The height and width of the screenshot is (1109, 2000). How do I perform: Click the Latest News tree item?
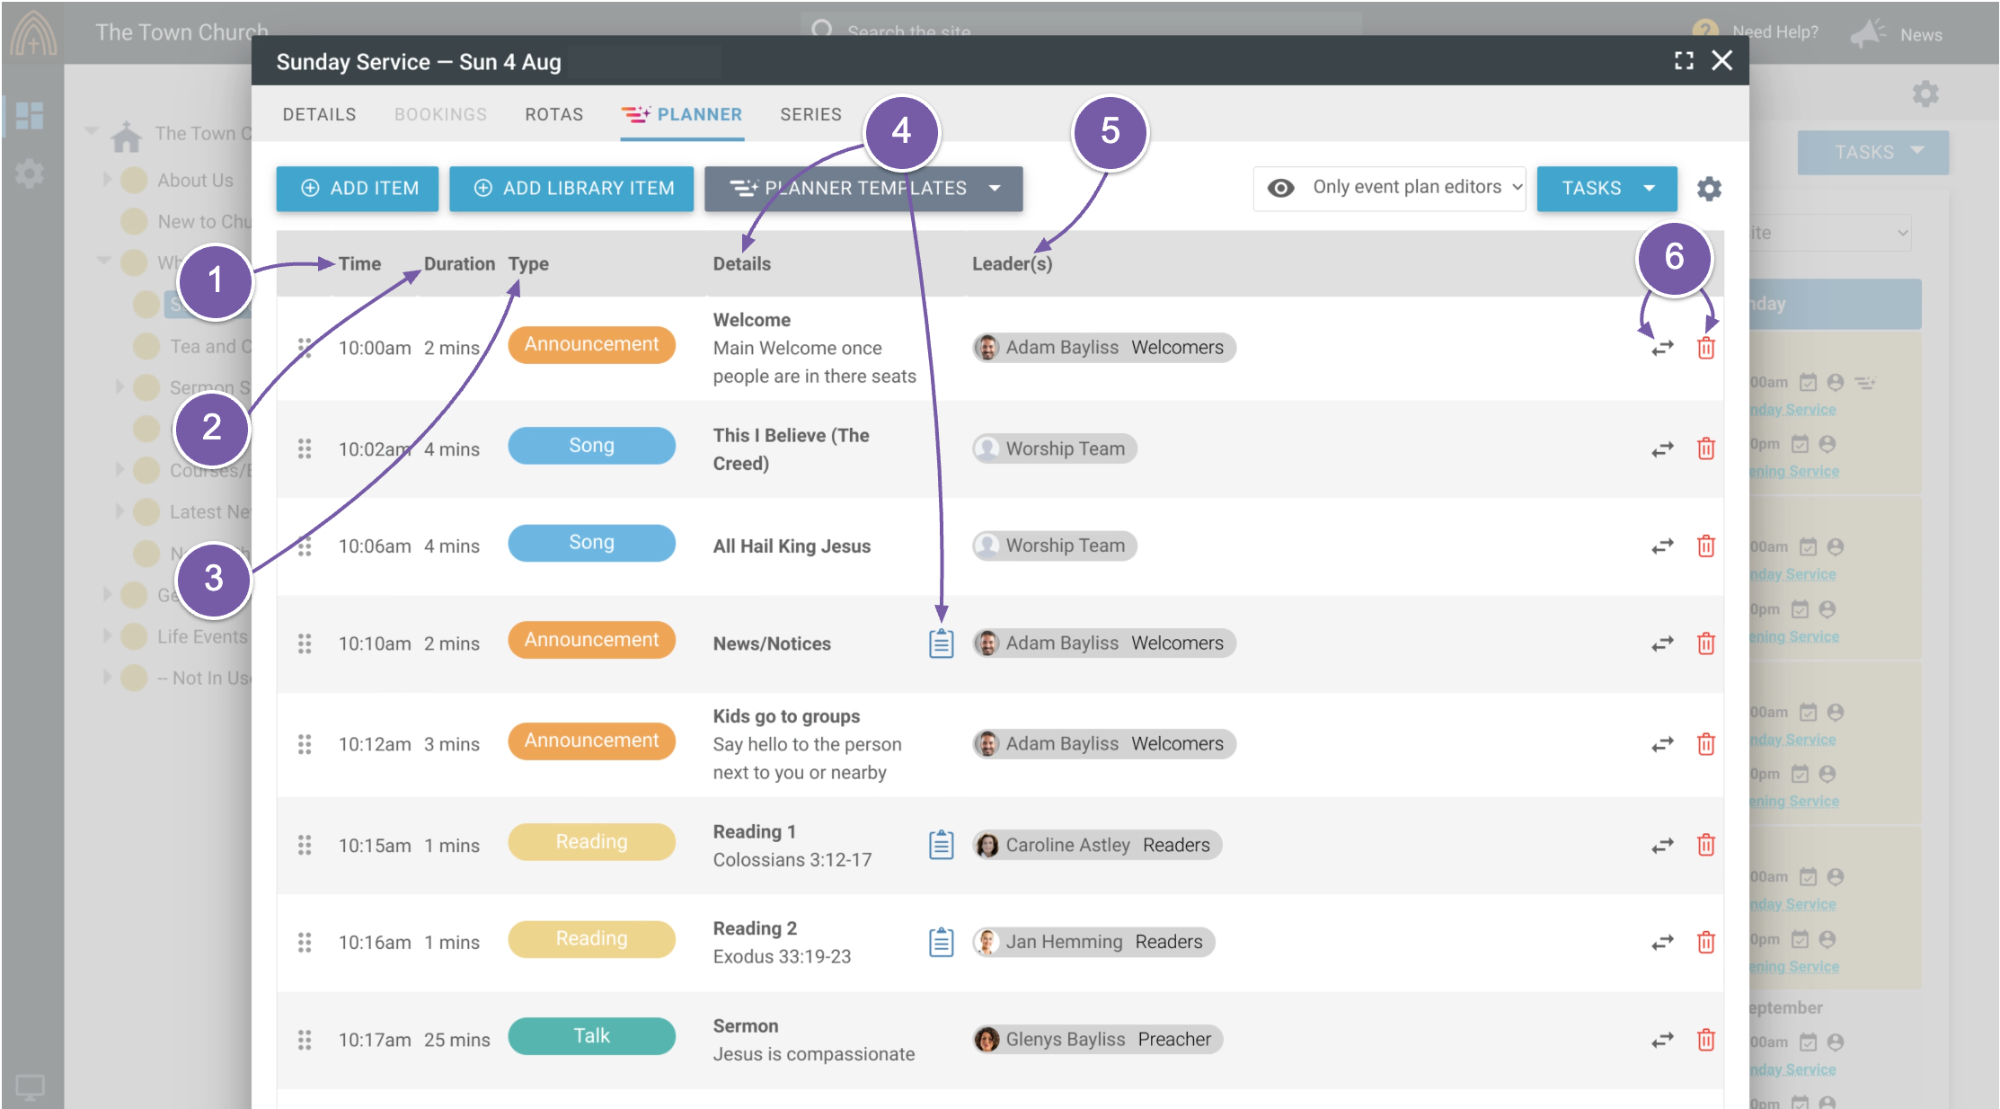(210, 511)
